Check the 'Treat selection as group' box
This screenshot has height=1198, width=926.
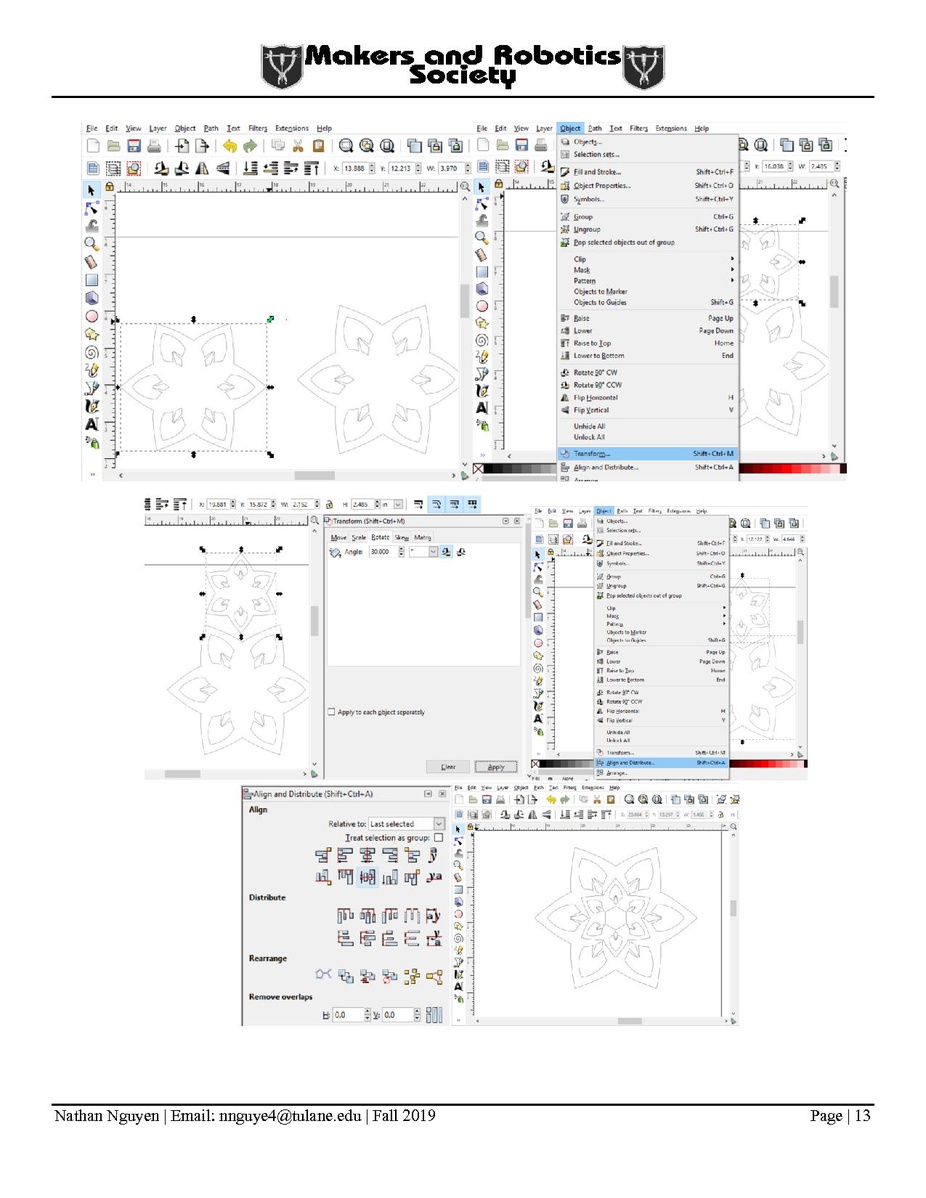(x=439, y=837)
